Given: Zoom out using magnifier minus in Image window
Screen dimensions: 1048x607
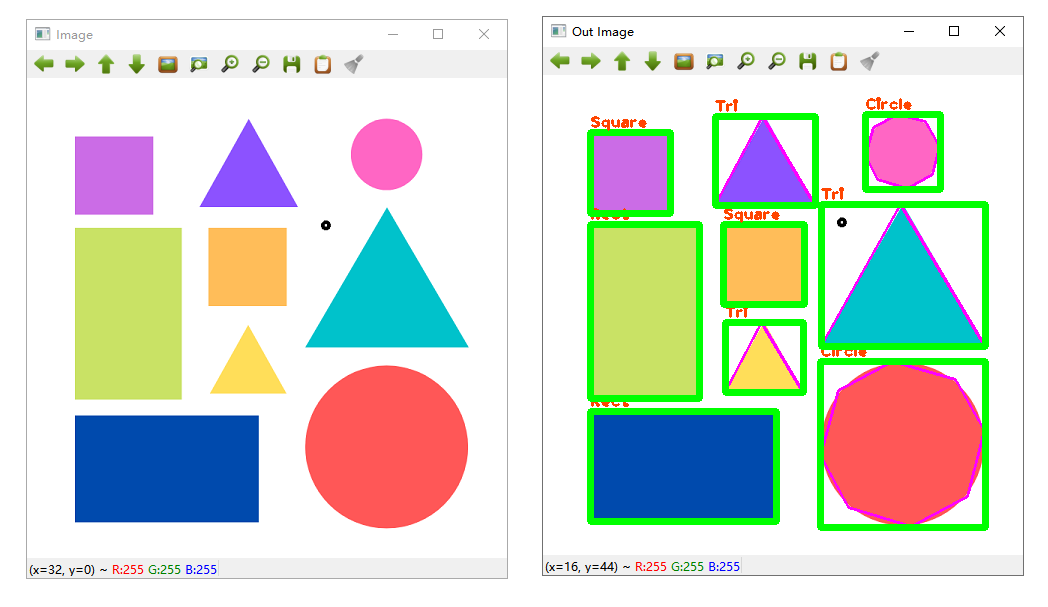Looking at the screenshot, I should 261,64.
